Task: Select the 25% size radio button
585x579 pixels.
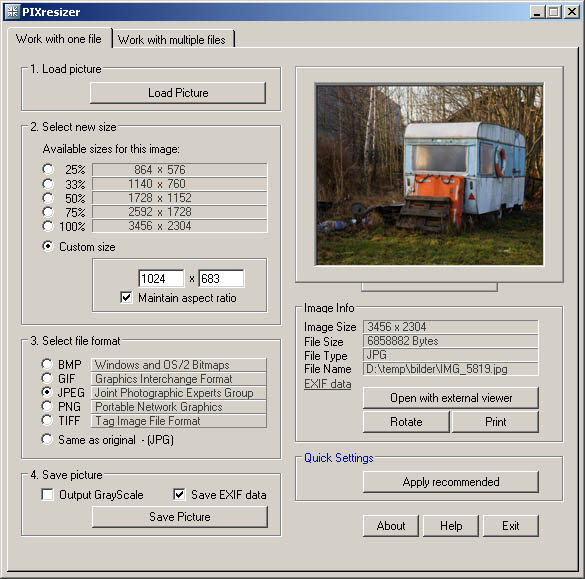Action: (x=48, y=169)
